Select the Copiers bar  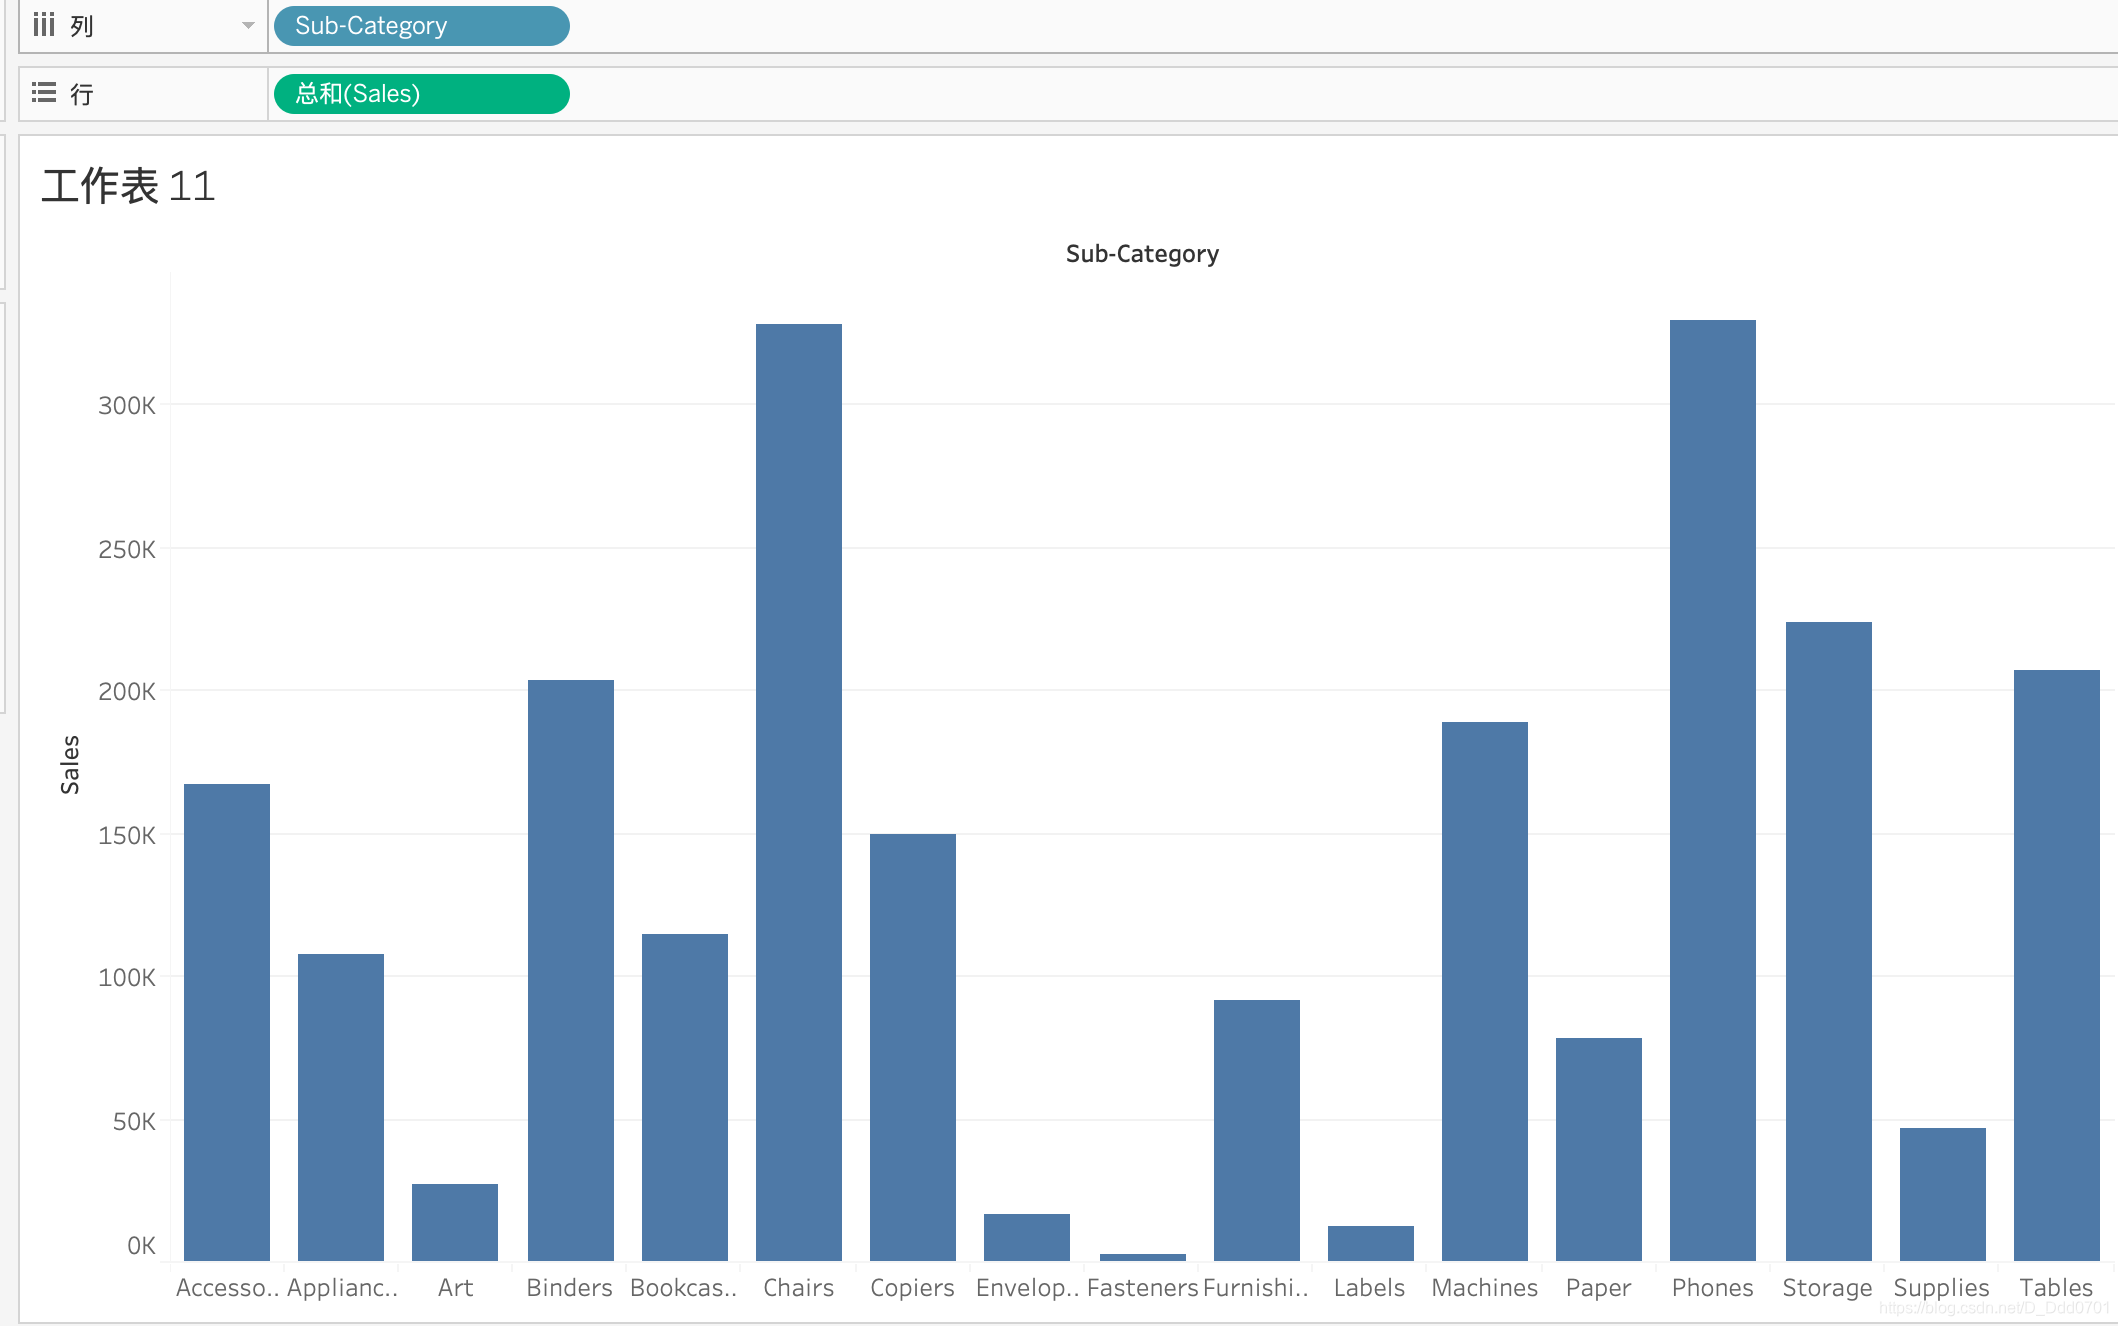tap(912, 1046)
